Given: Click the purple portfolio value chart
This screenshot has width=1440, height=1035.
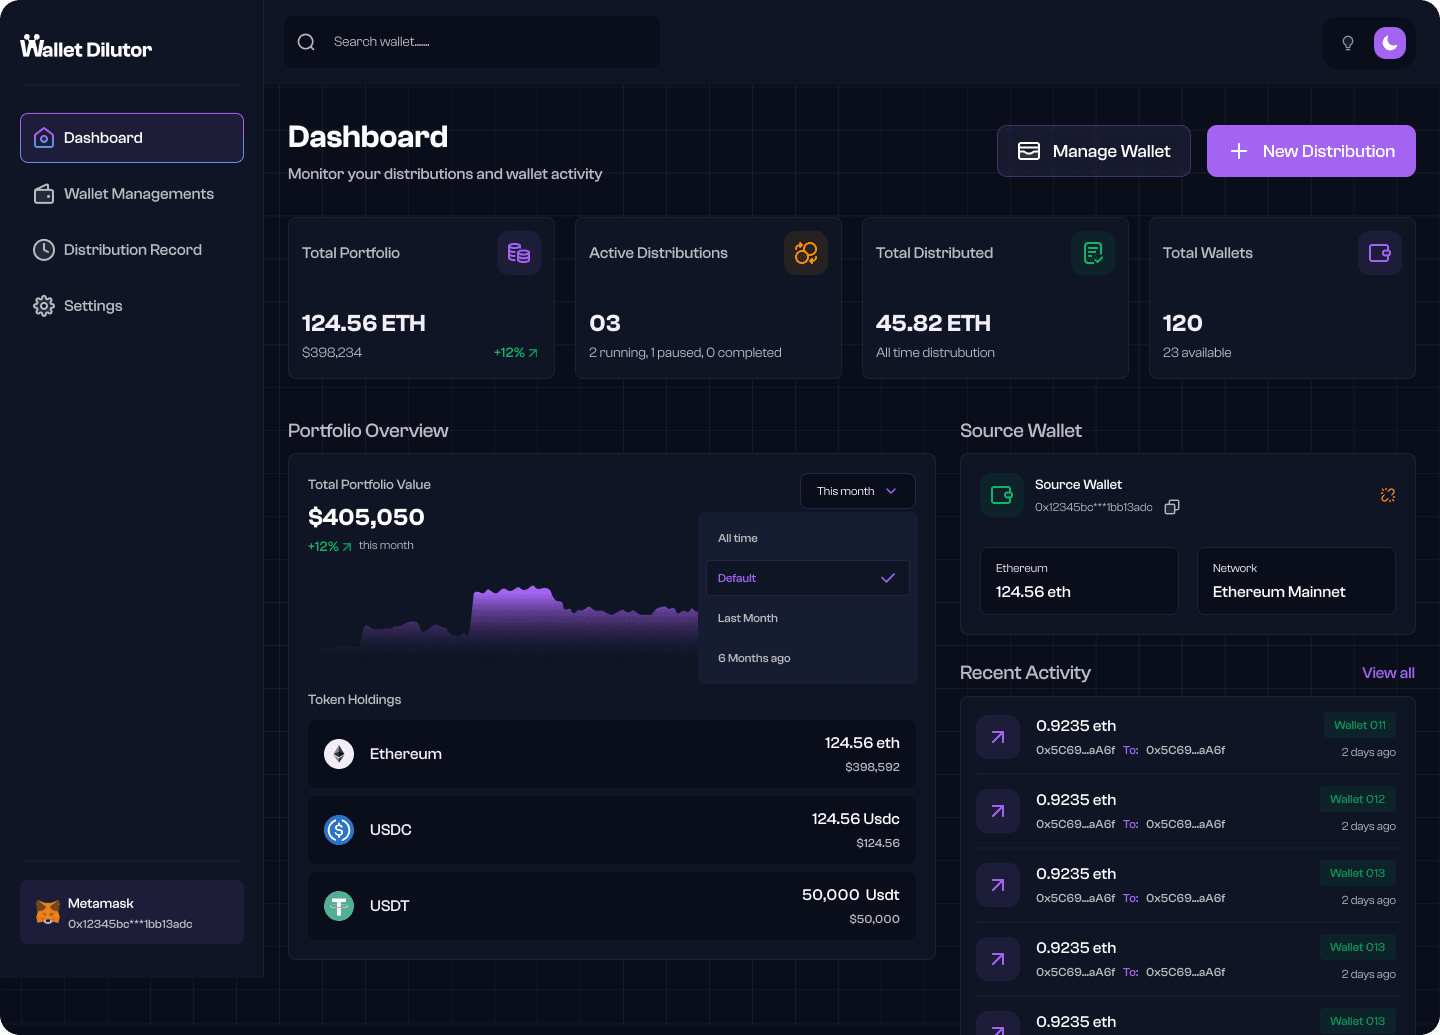Looking at the screenshot, I should 530,617.
